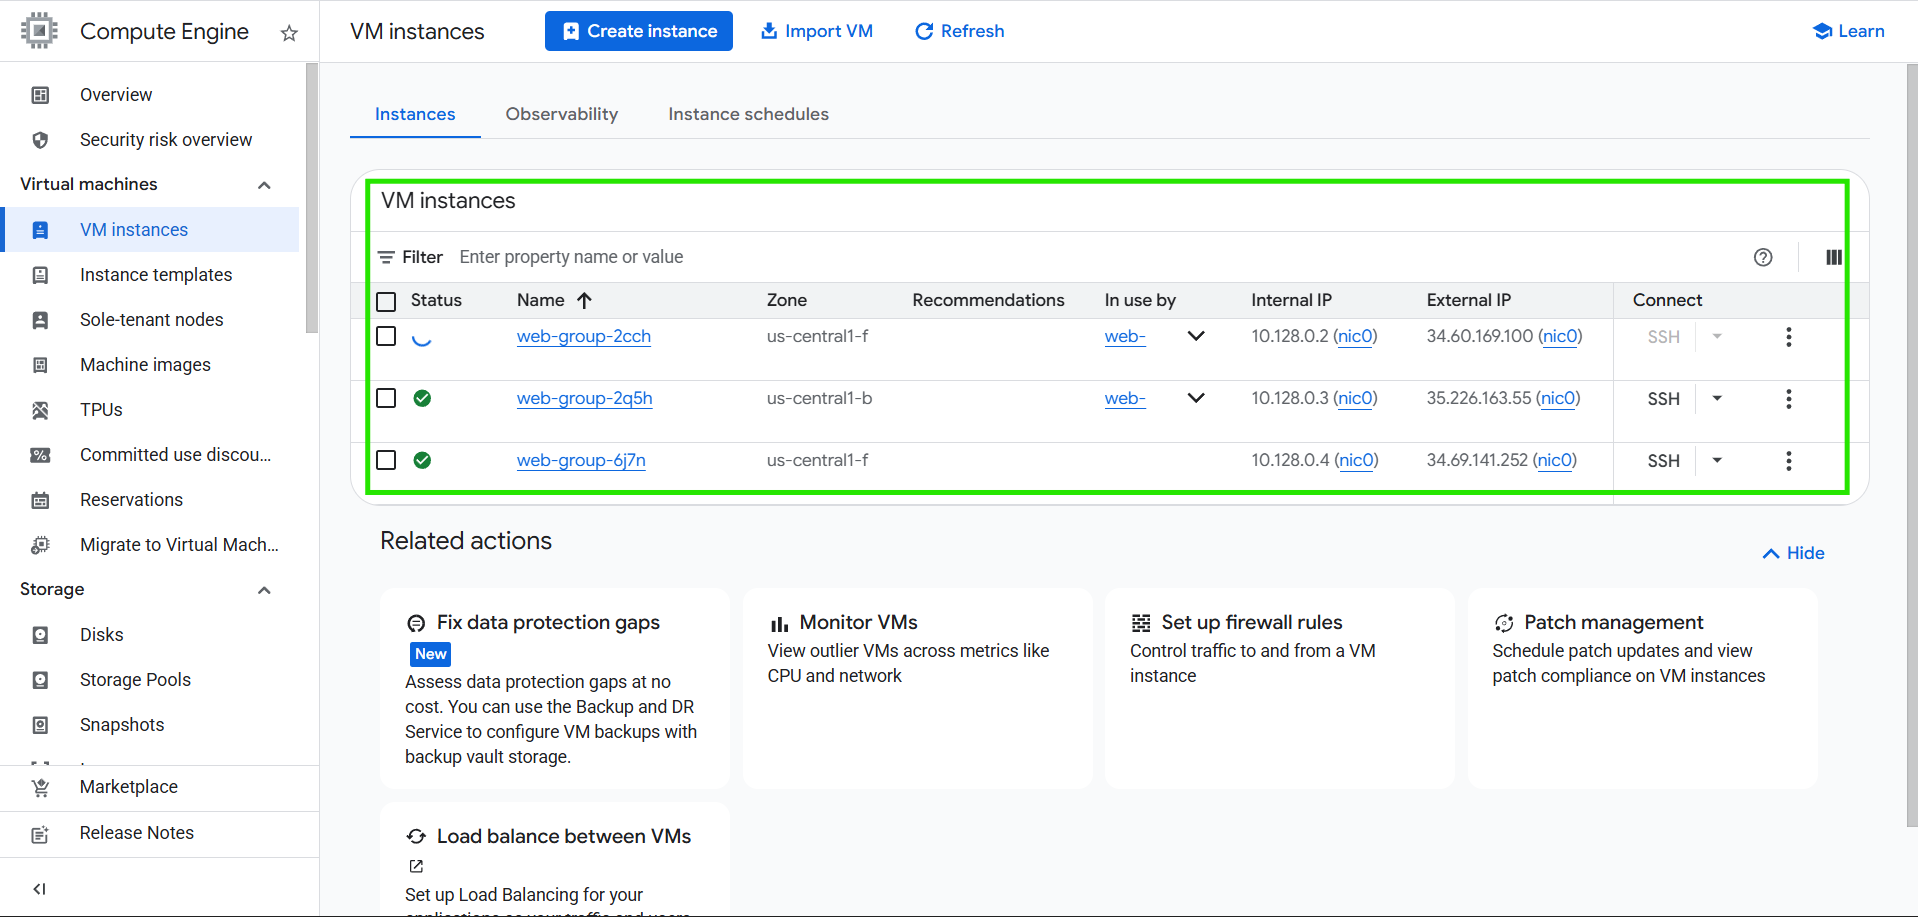
Task: Switch to the Instance schedules tab
Action: pyautogui.click(x=748, y=114)
